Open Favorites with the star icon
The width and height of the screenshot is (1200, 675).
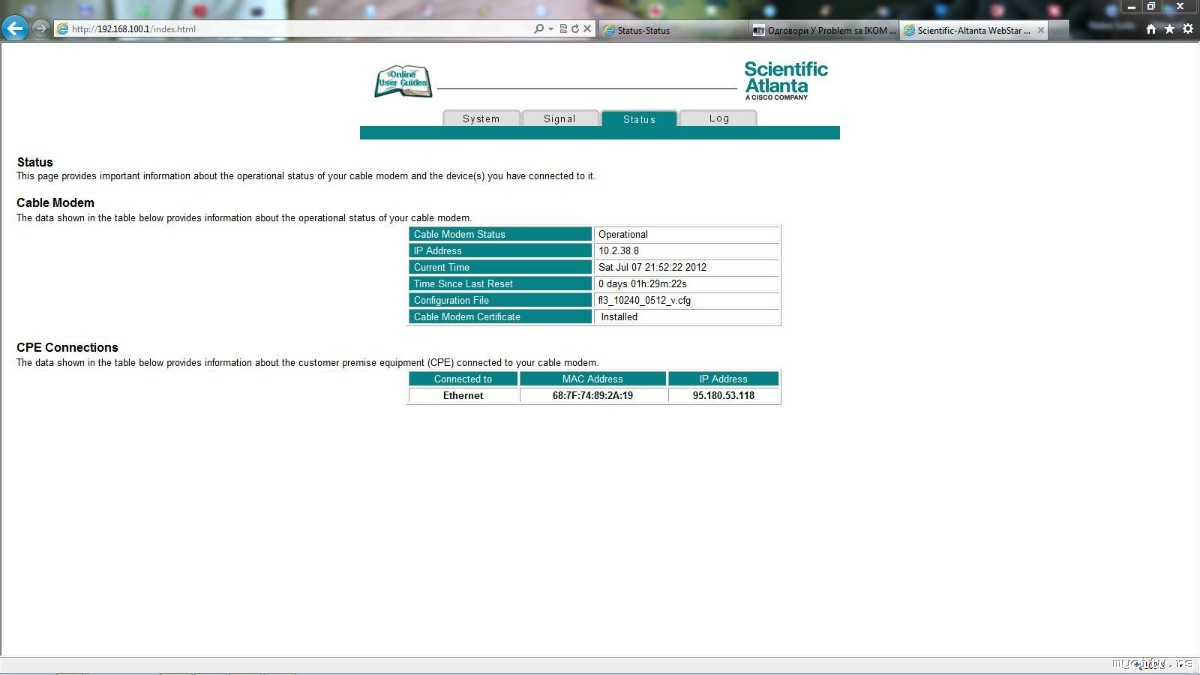[x=1169, y=29]
